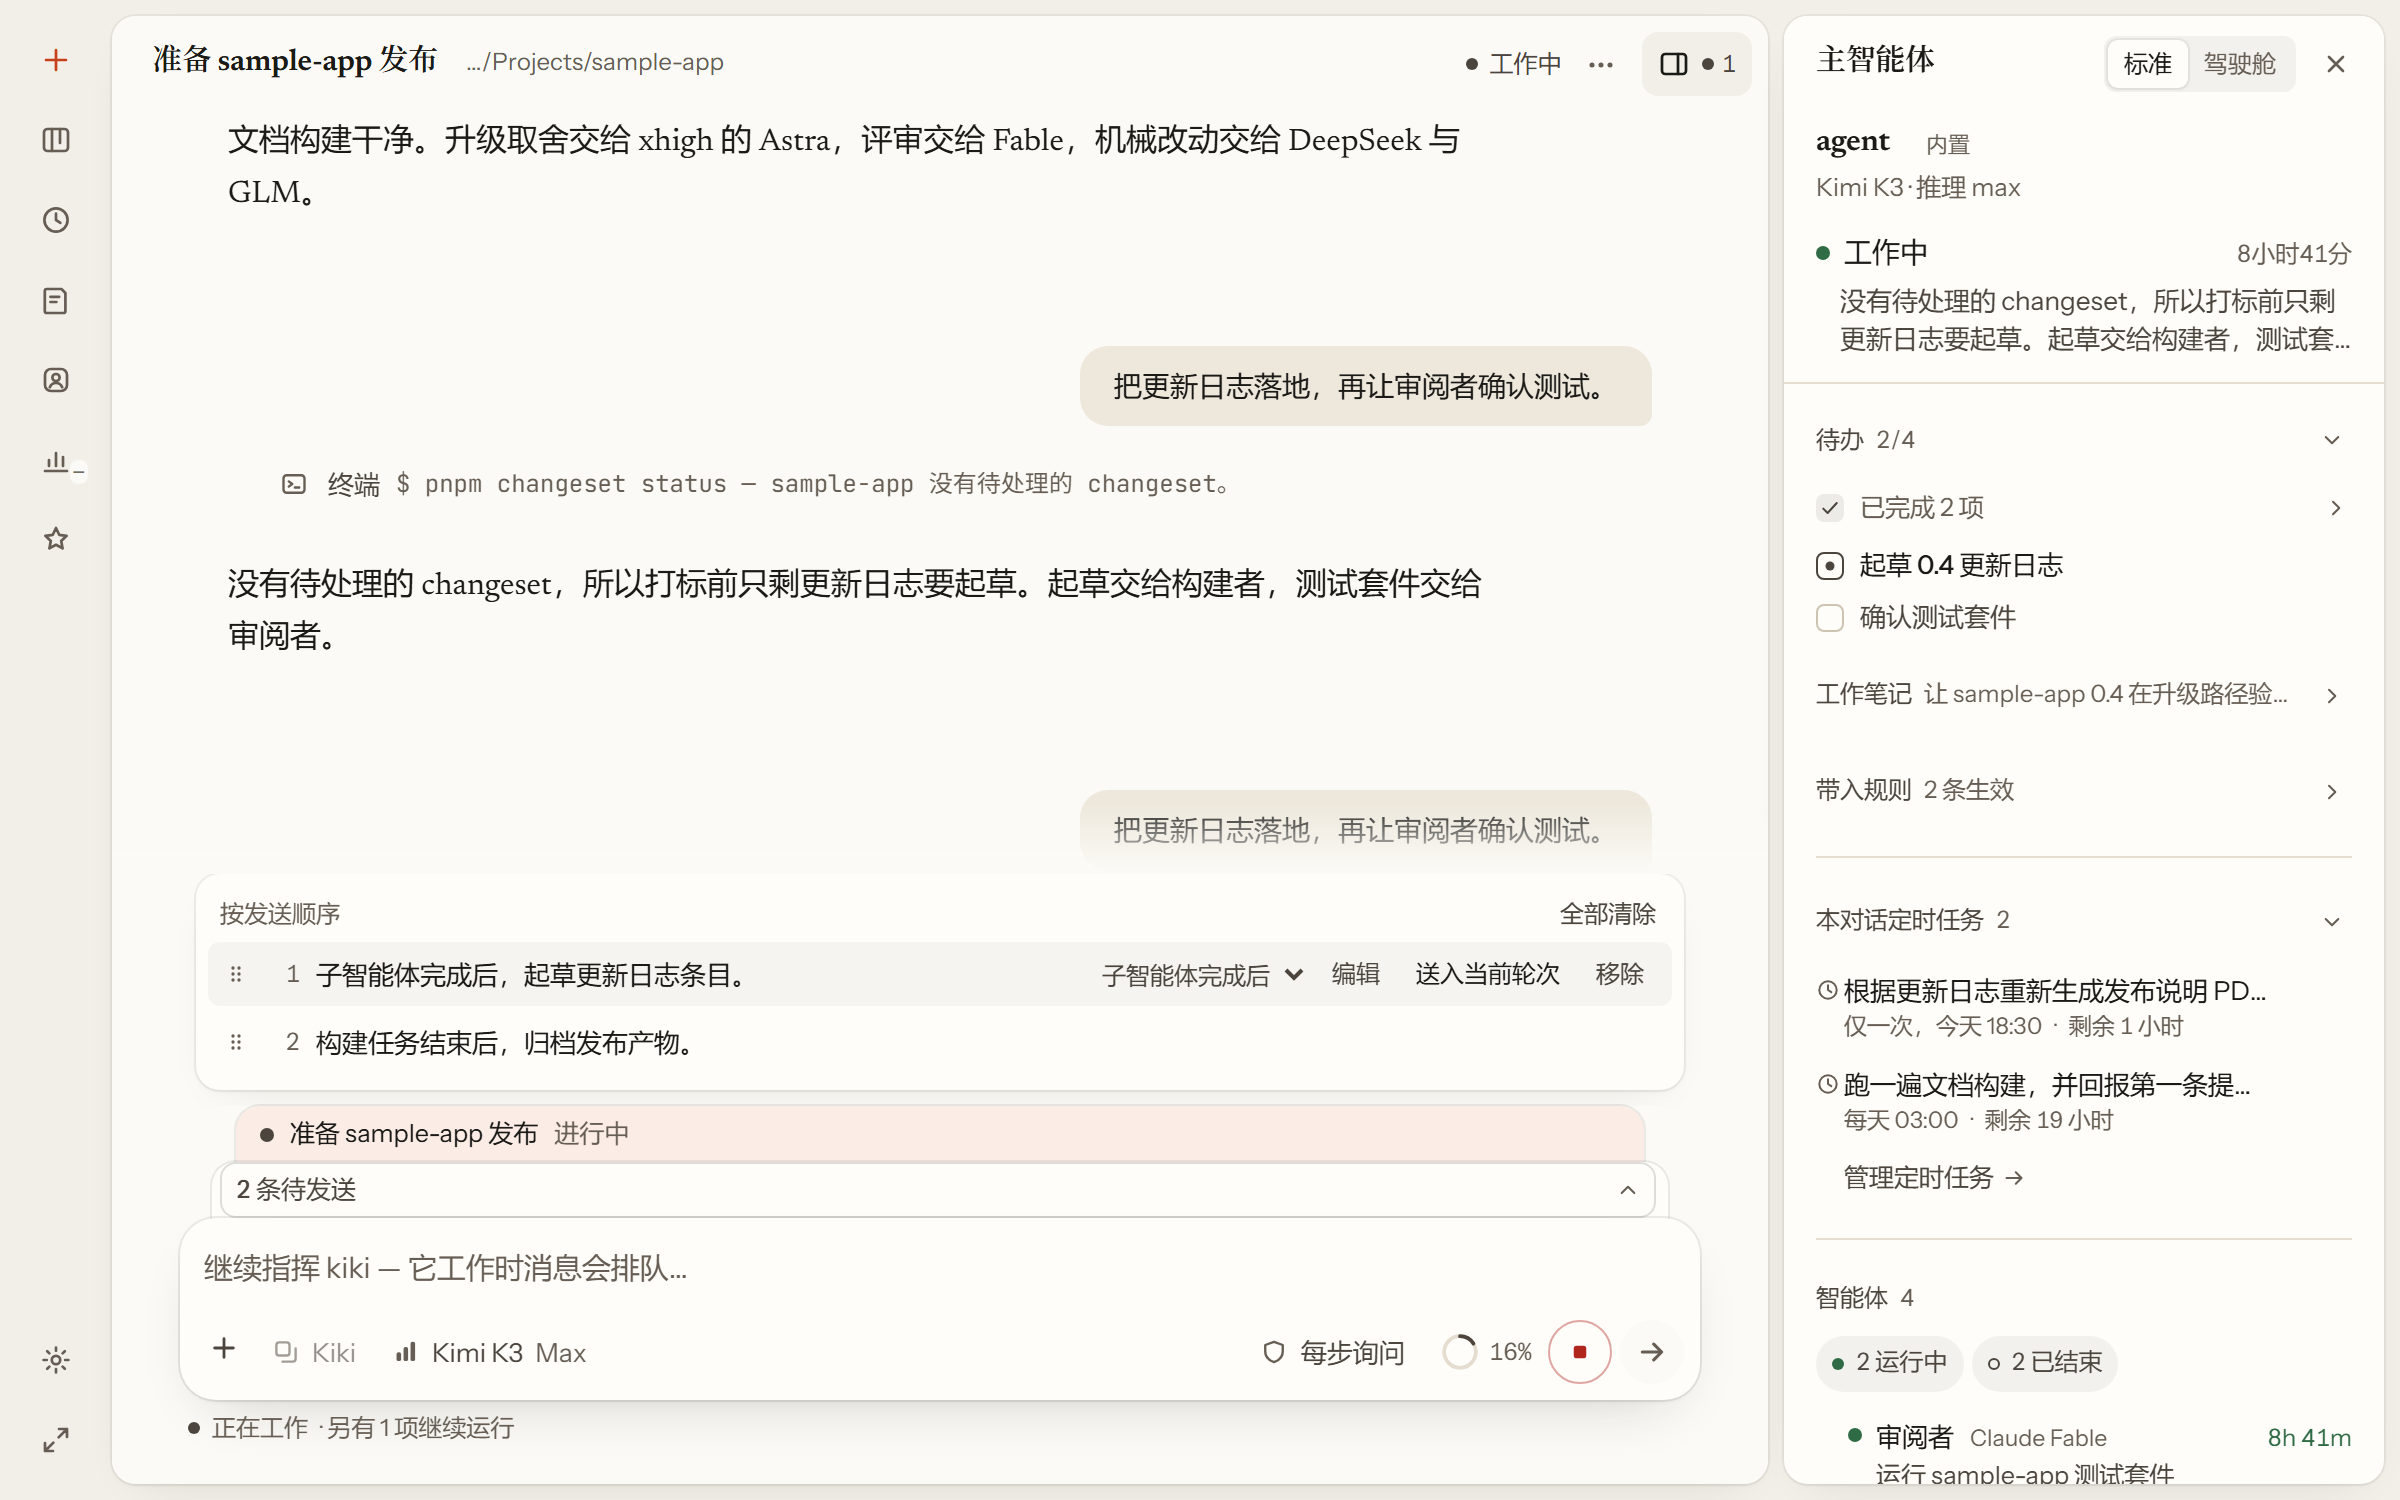Open 管理定时任务 link
Viewport: 2400px width, 1500px height.
coord(1933,1178)
